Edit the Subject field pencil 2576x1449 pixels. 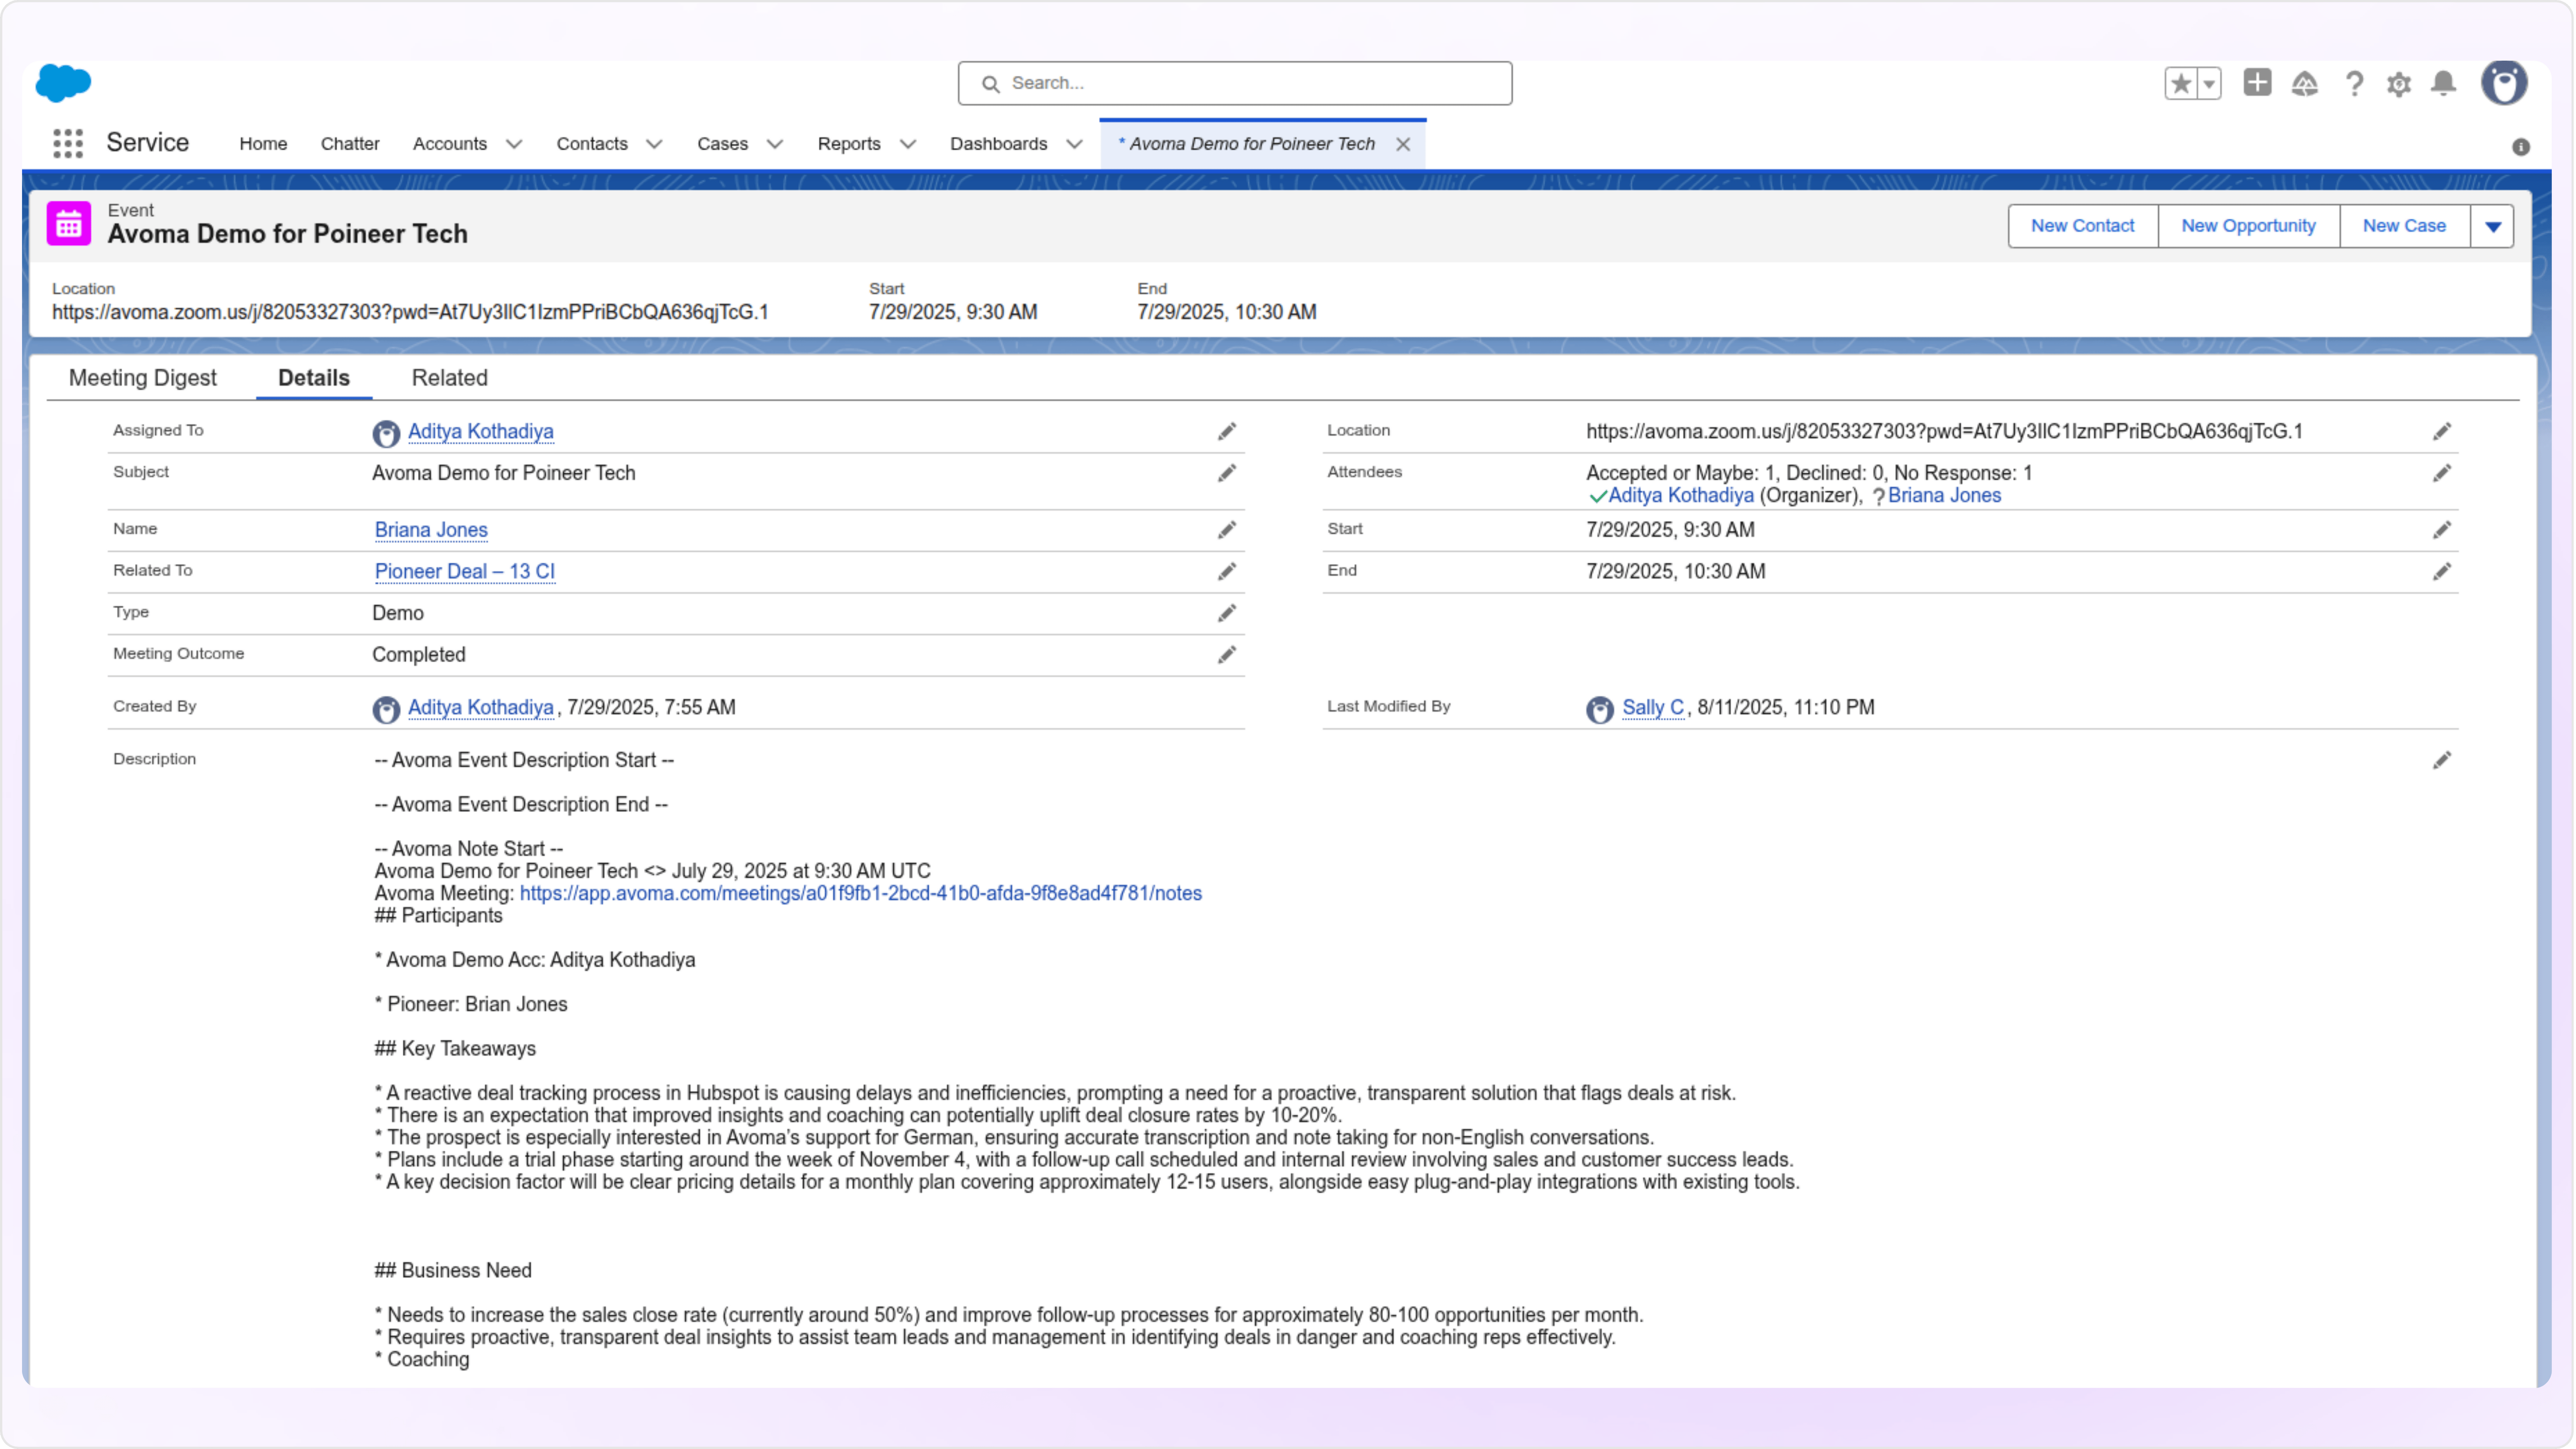pyautogui.click(x=1227, y=474)
